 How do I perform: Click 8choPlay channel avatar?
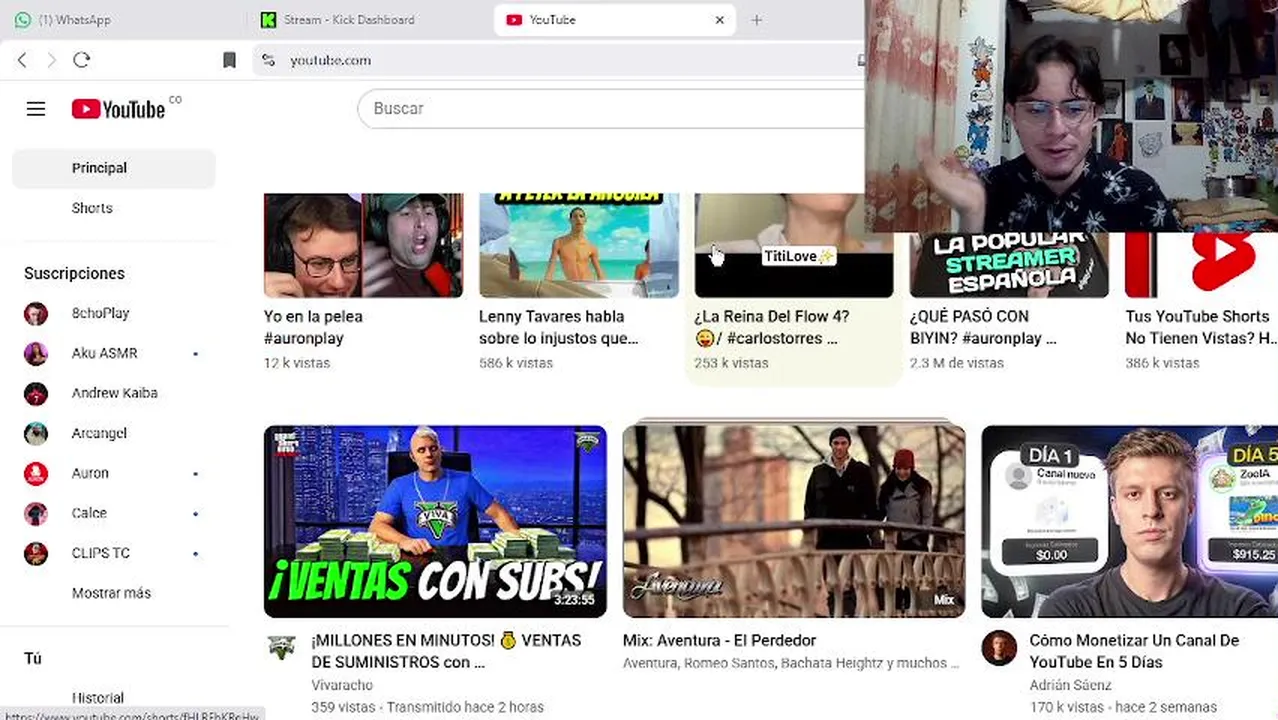(36, 313)
